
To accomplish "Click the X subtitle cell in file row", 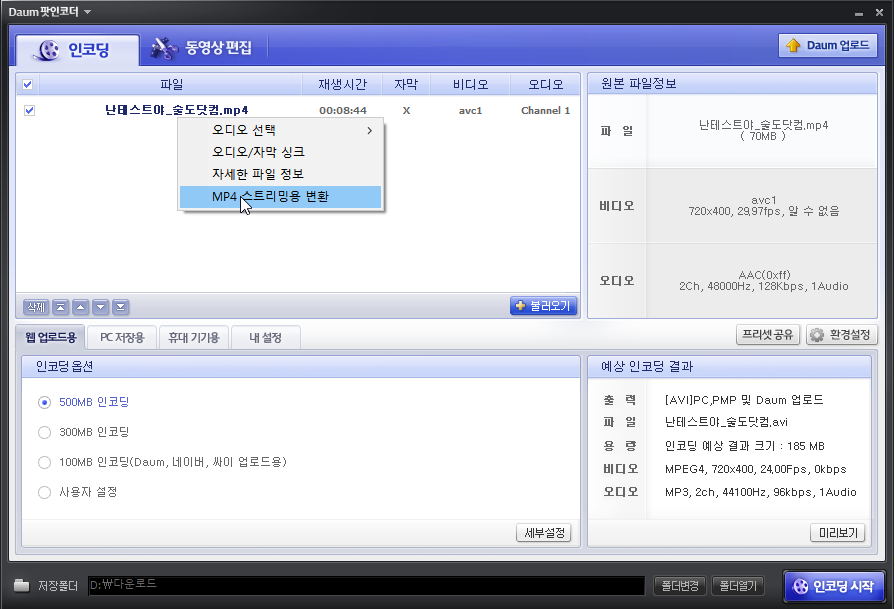I will coord(406,110).
